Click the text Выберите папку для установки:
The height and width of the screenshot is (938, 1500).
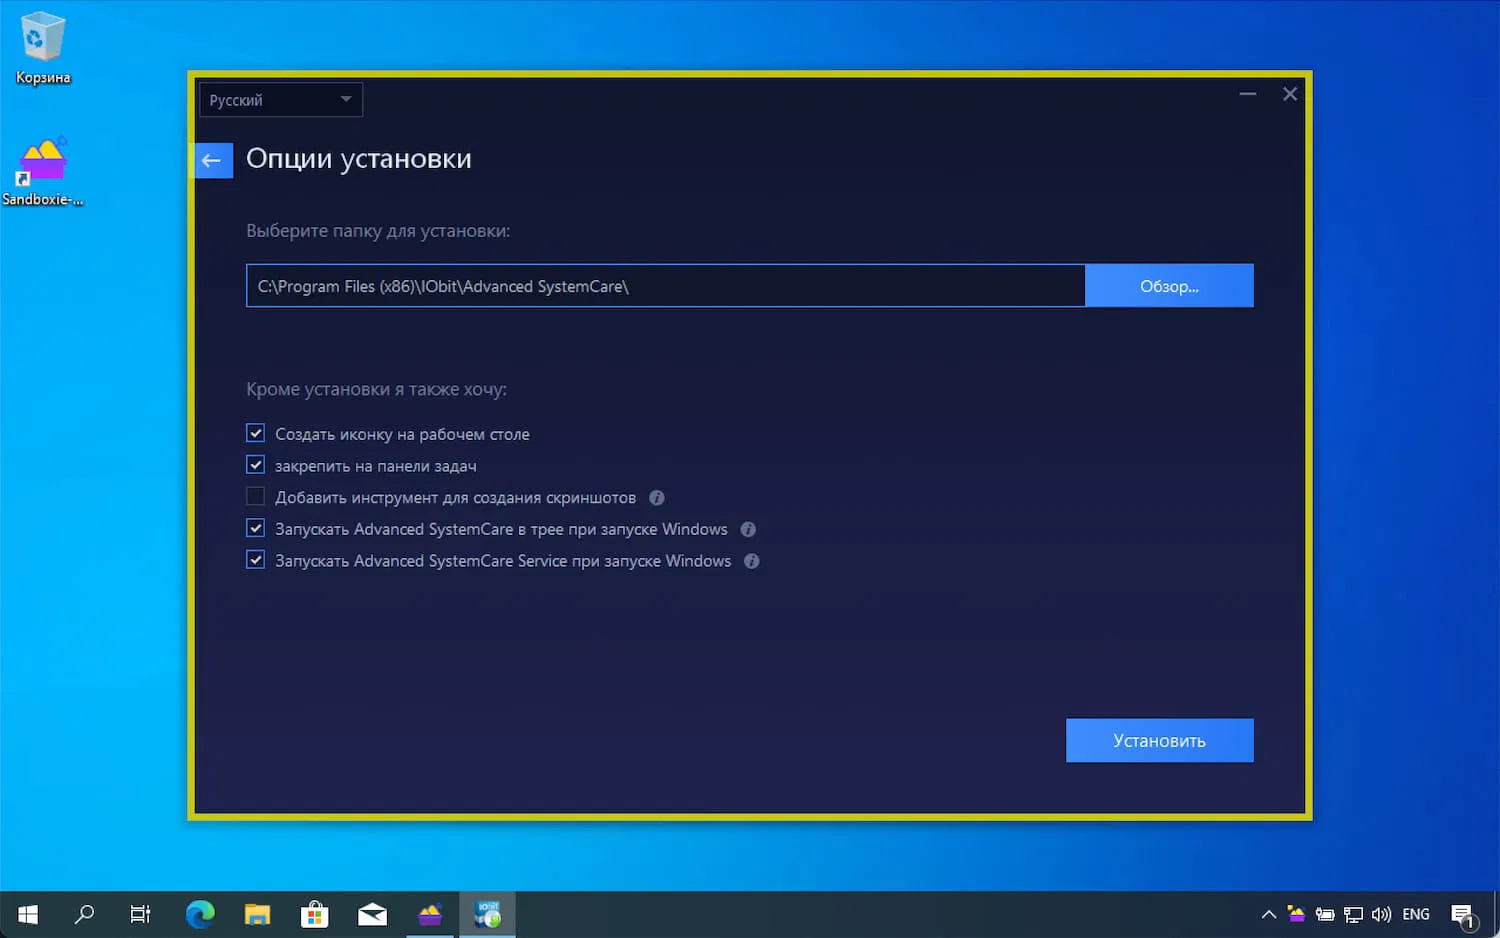pos(378,231)
